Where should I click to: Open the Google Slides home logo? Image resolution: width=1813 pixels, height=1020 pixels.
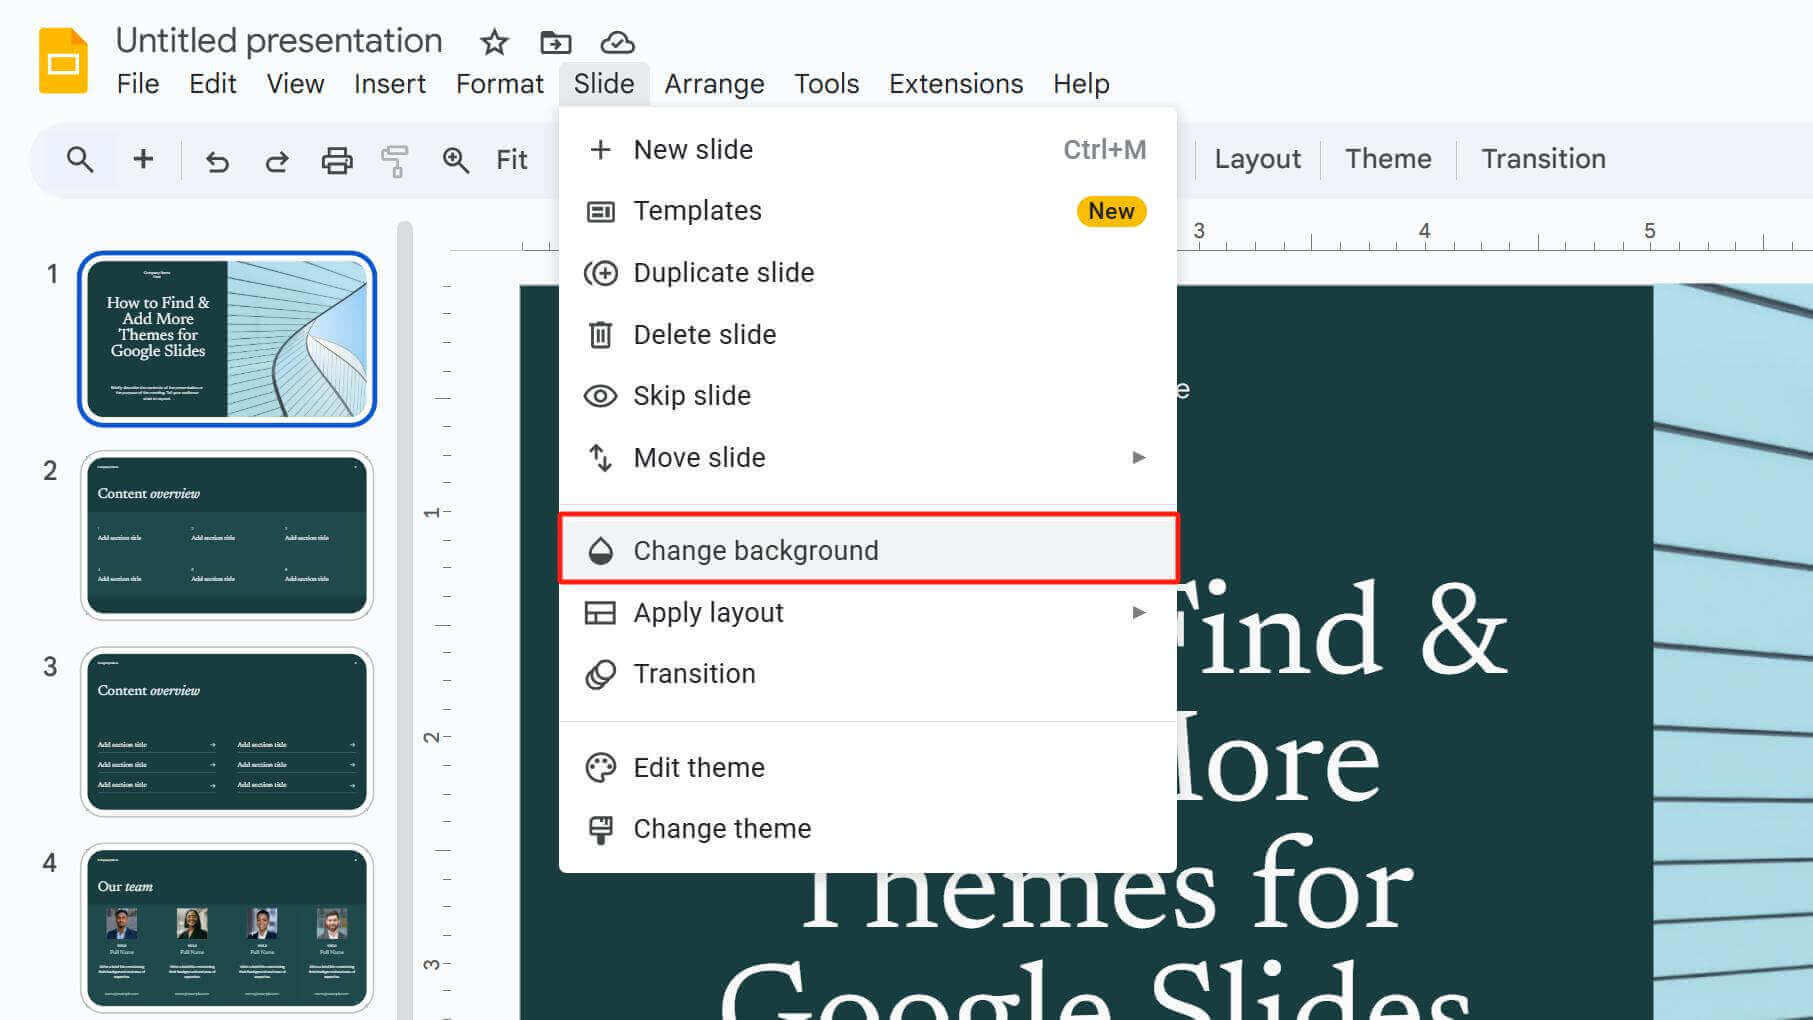click(x=63, y=61)
